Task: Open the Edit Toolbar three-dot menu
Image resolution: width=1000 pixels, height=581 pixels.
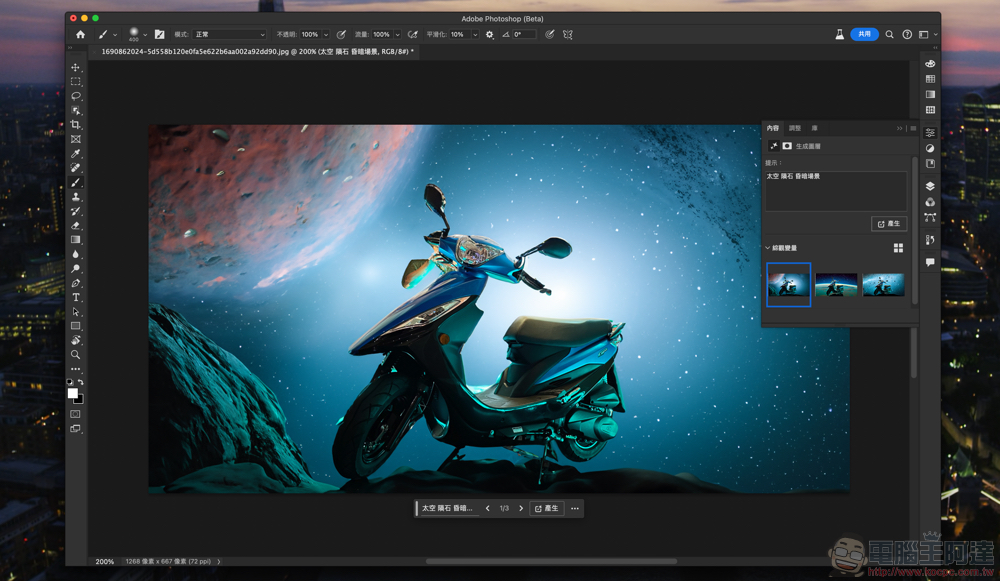Action: tap(76, 369)
